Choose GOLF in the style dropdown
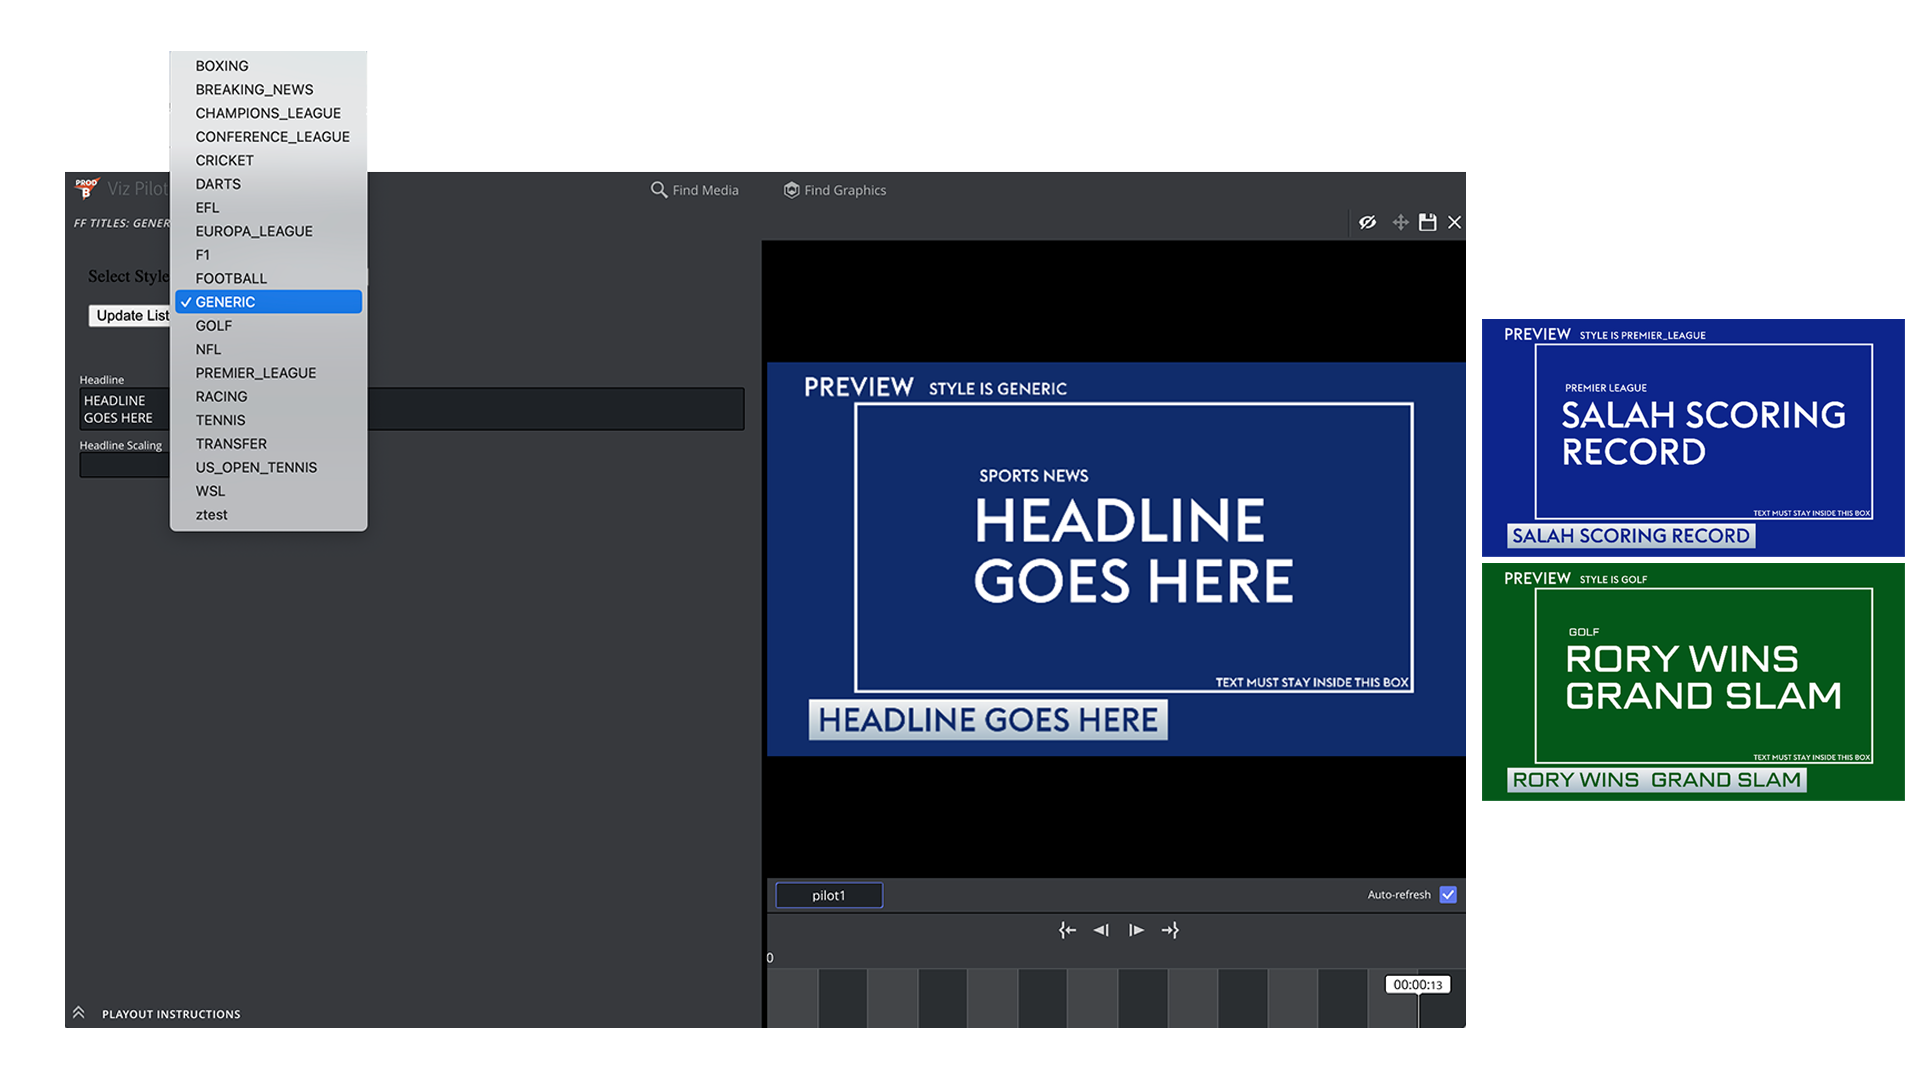 [214, 326]
